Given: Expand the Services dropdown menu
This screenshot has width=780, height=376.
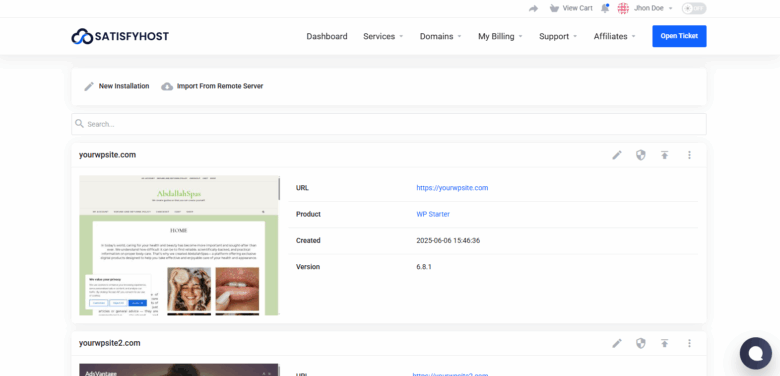Looking at the screenshot, I should click(383, 36).
